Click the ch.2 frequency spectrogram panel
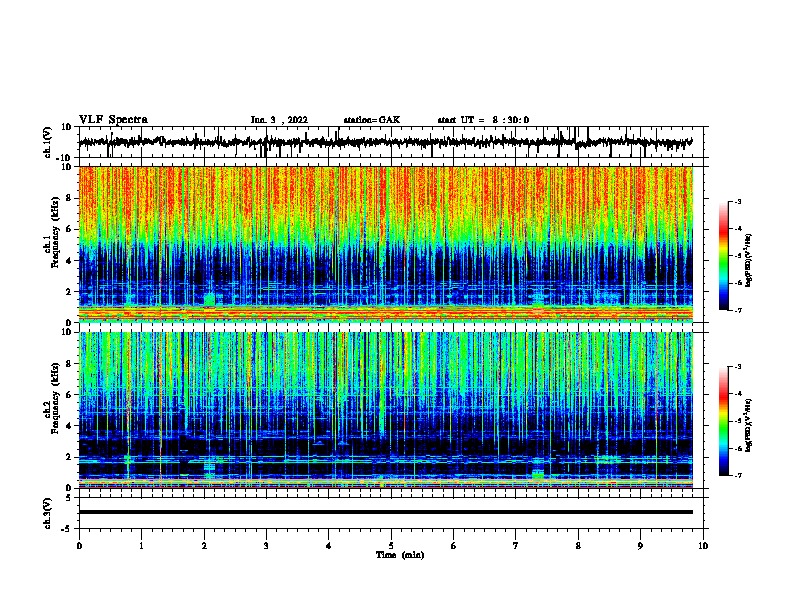The height and width of the screenshot is (612, 792). coord(386,410)
